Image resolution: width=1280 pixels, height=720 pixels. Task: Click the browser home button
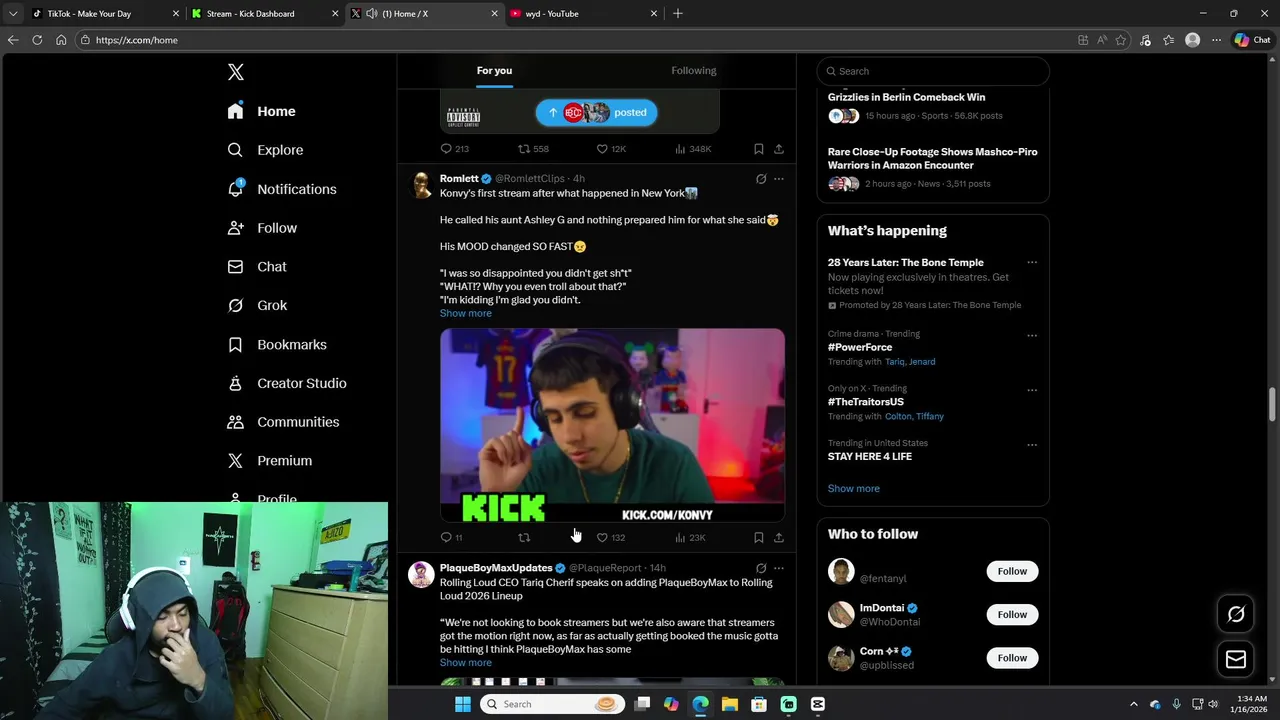61,40
